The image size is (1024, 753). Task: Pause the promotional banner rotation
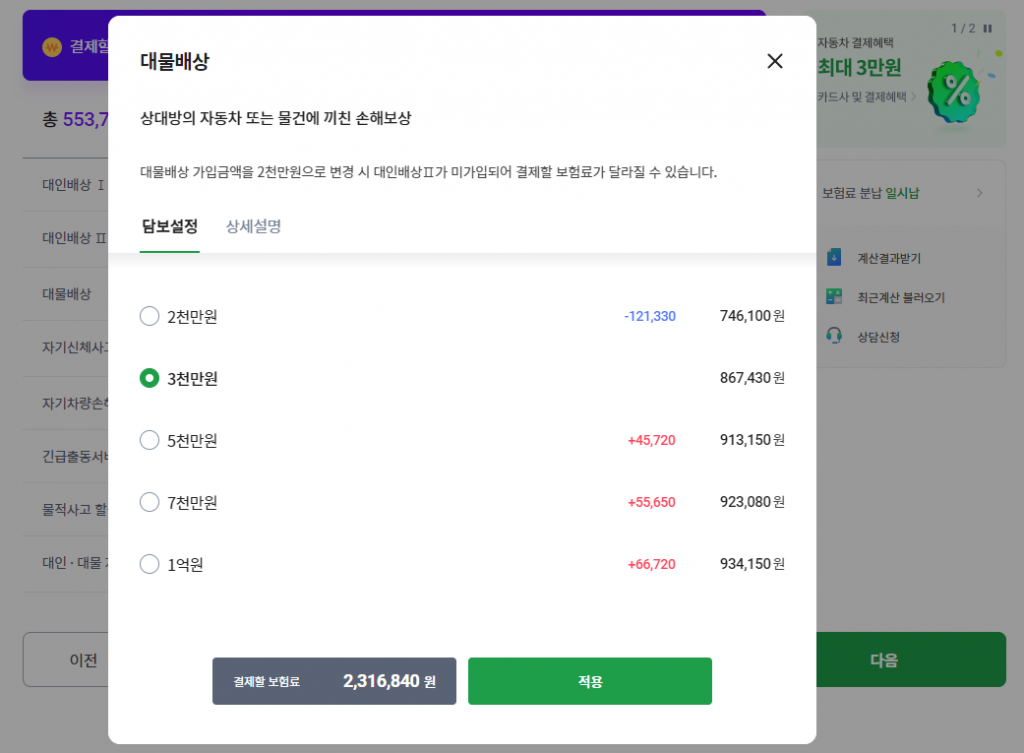click(988, 28)
